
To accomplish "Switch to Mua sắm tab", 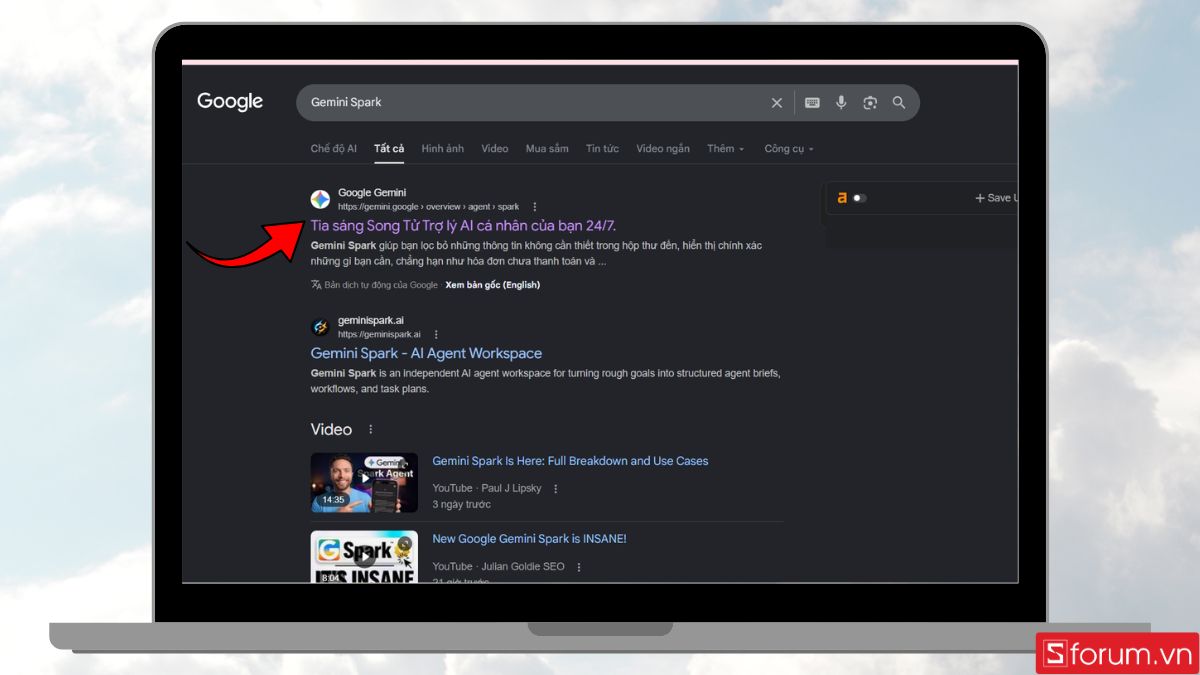I will [547, 149].
